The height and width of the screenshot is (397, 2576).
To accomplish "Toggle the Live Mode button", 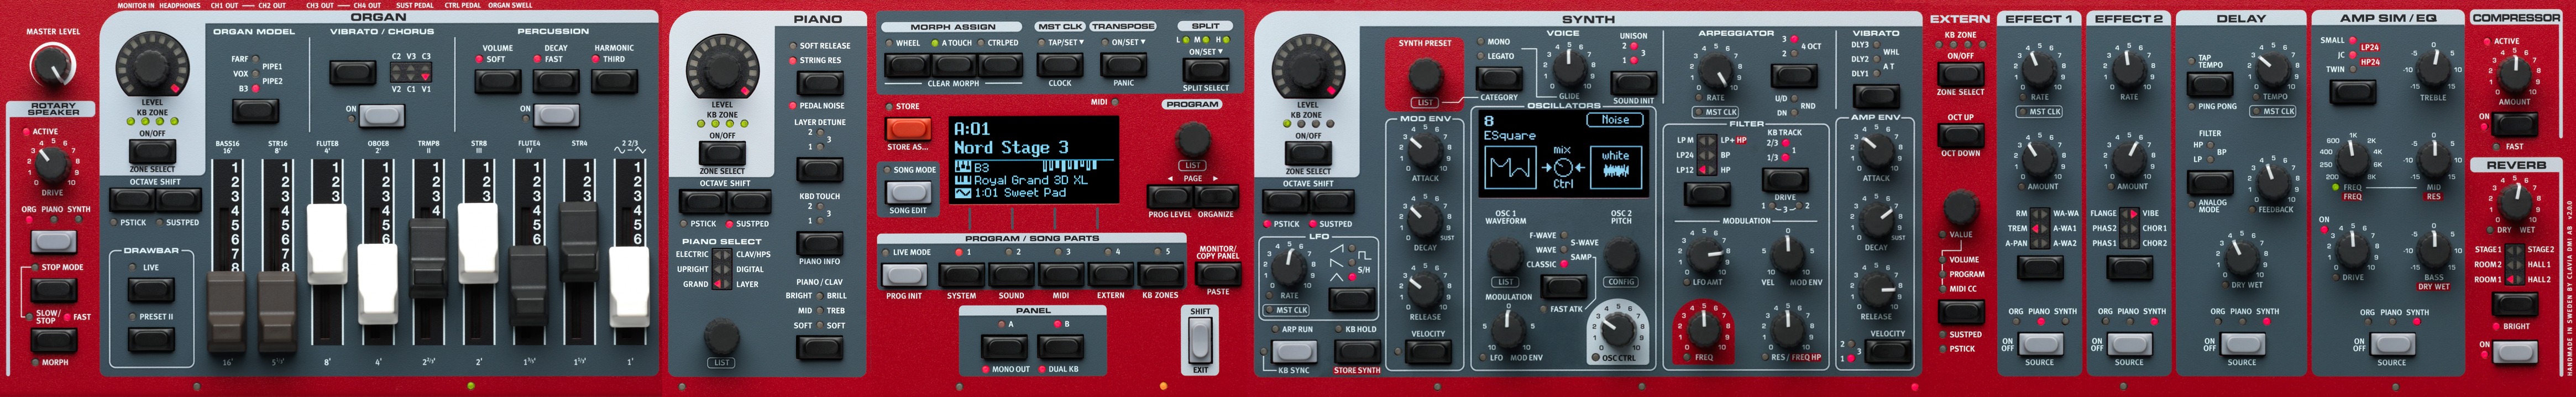I will pyautogui.click(x=904, y=275).
